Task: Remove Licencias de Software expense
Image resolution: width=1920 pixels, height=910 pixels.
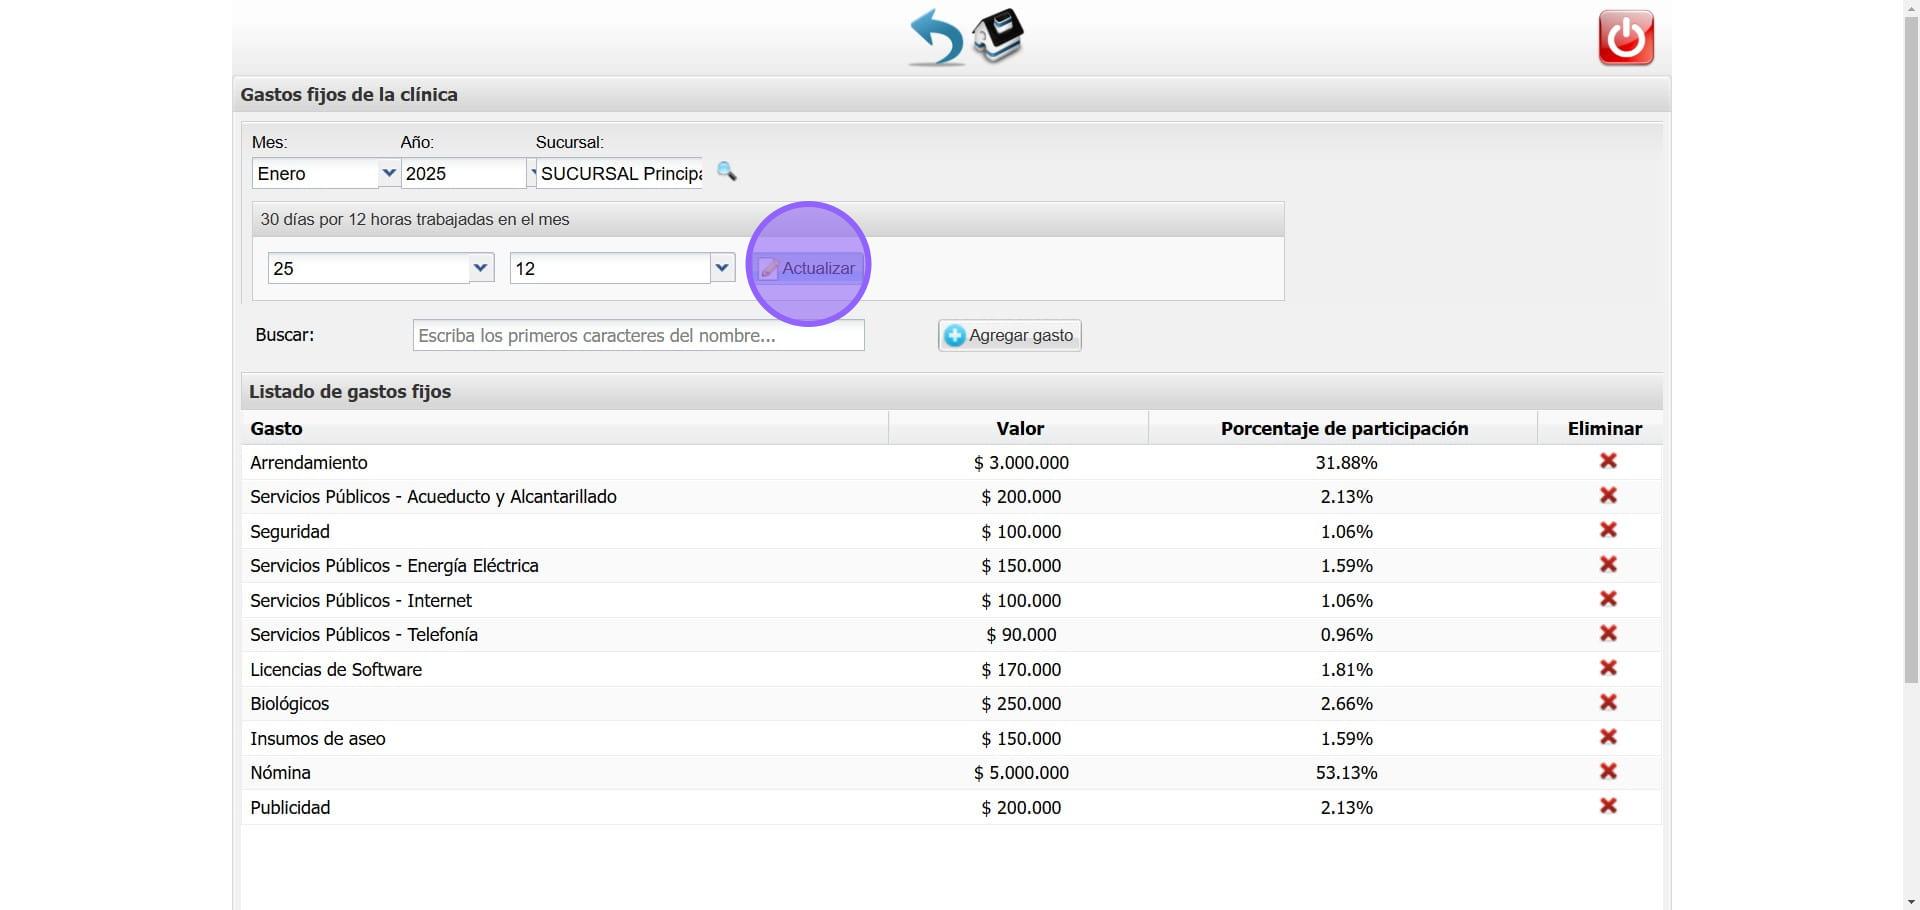Action: tap(1607, 668)
